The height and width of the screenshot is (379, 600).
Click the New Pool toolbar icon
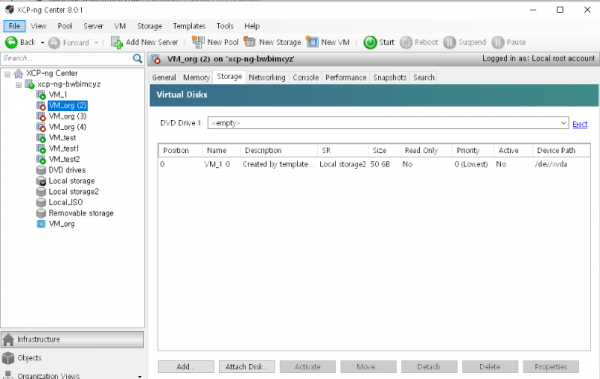pos(198,42)
